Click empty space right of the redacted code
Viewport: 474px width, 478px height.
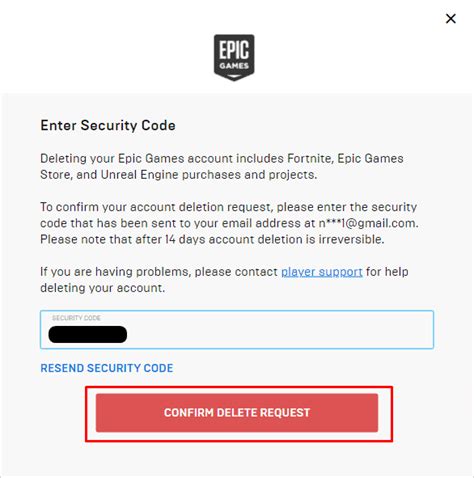pos(280,334)
